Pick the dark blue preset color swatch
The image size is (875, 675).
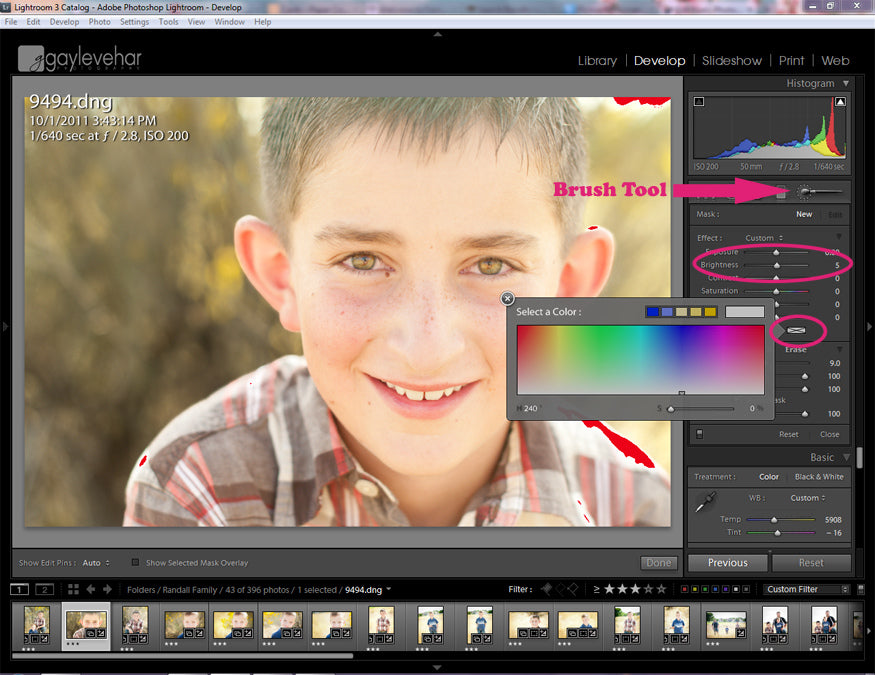652,312
